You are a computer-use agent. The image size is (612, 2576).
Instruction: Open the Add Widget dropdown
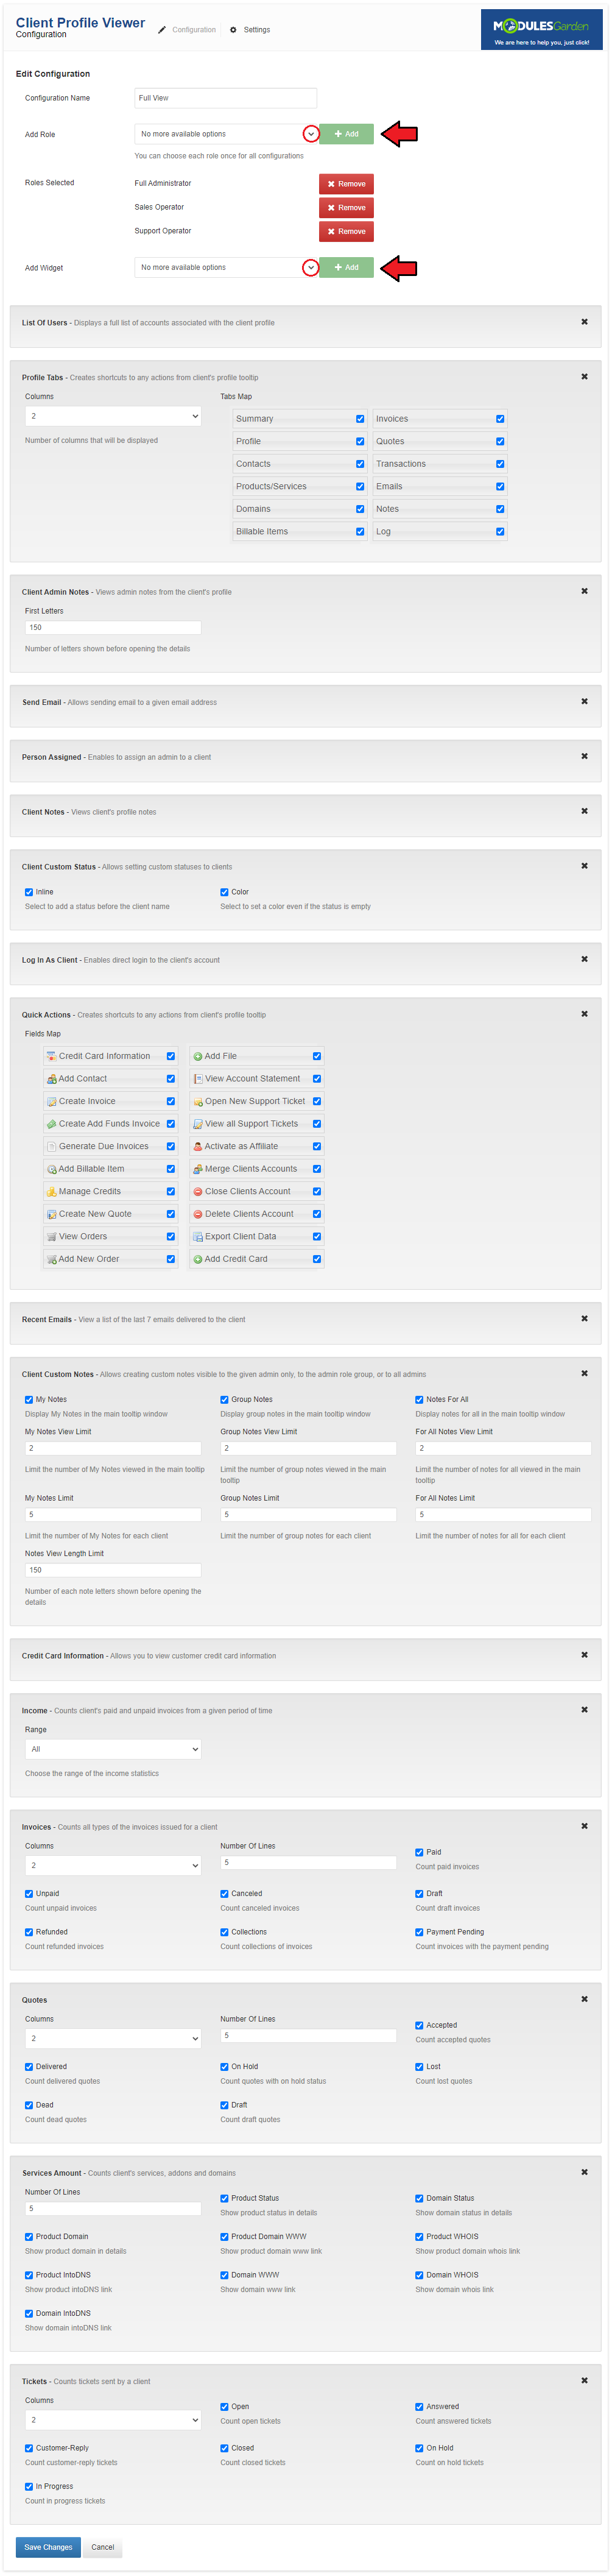[x=226, y=268]
